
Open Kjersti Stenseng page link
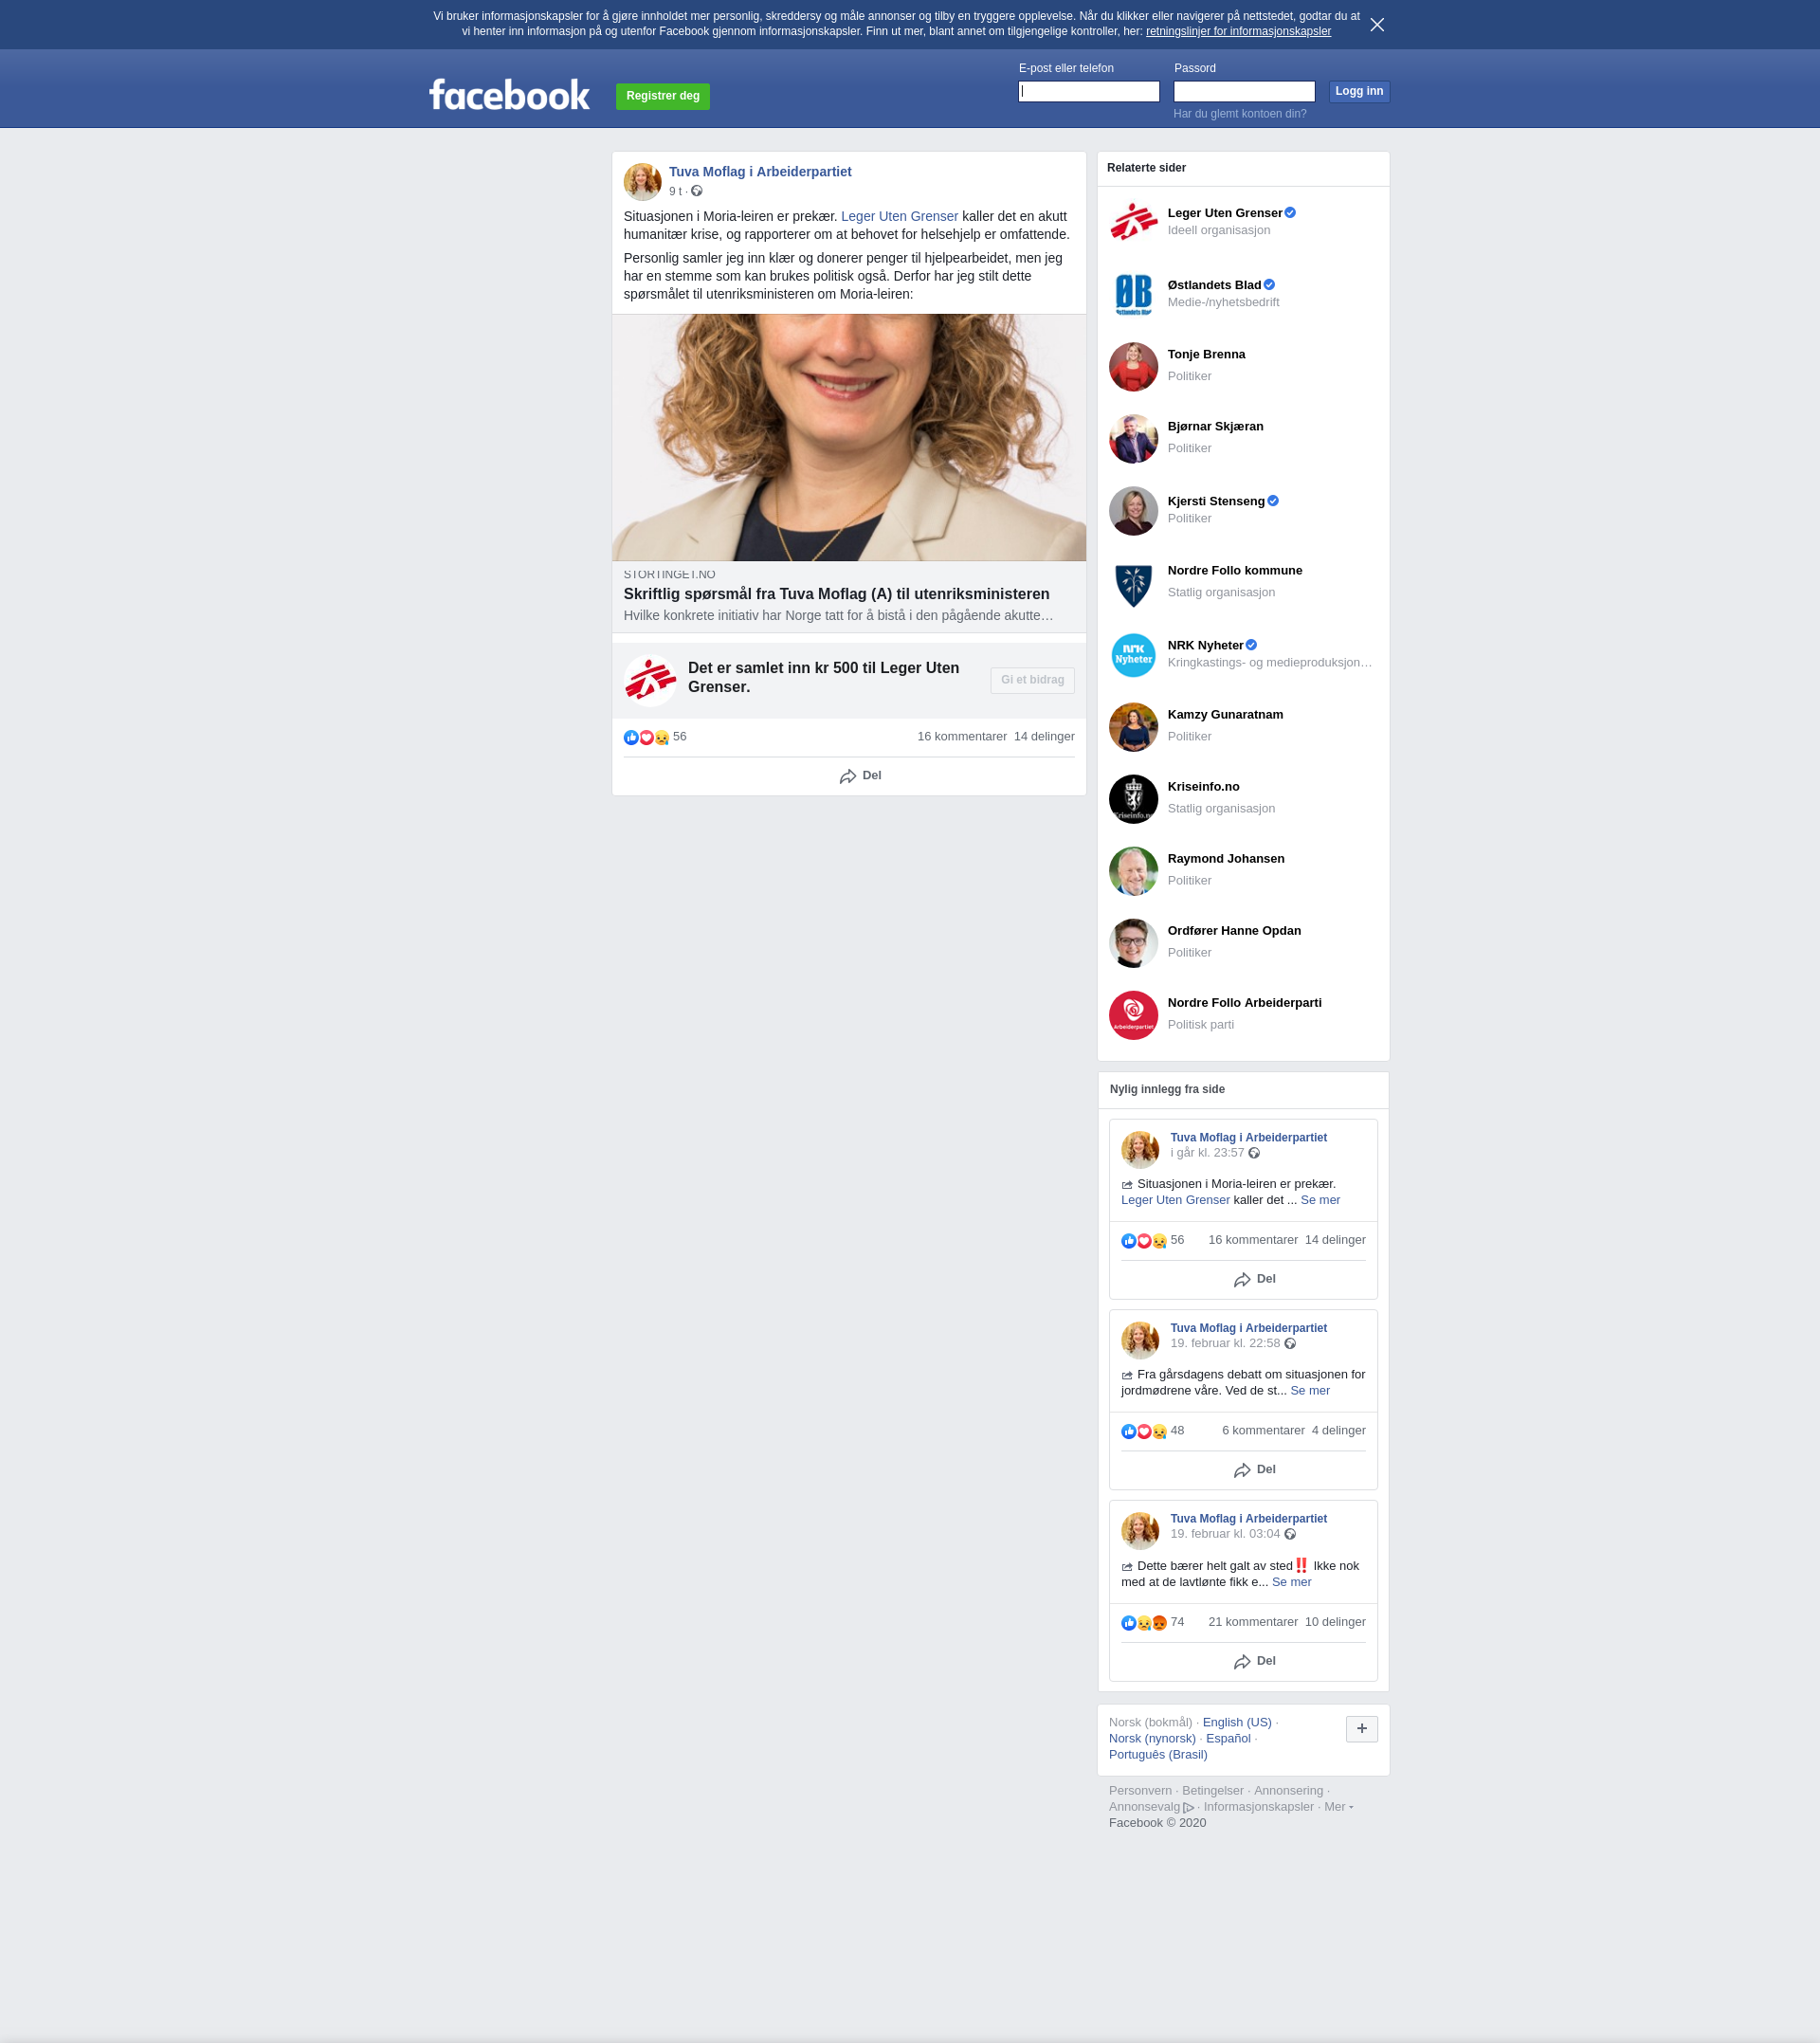pos(1216,501)
